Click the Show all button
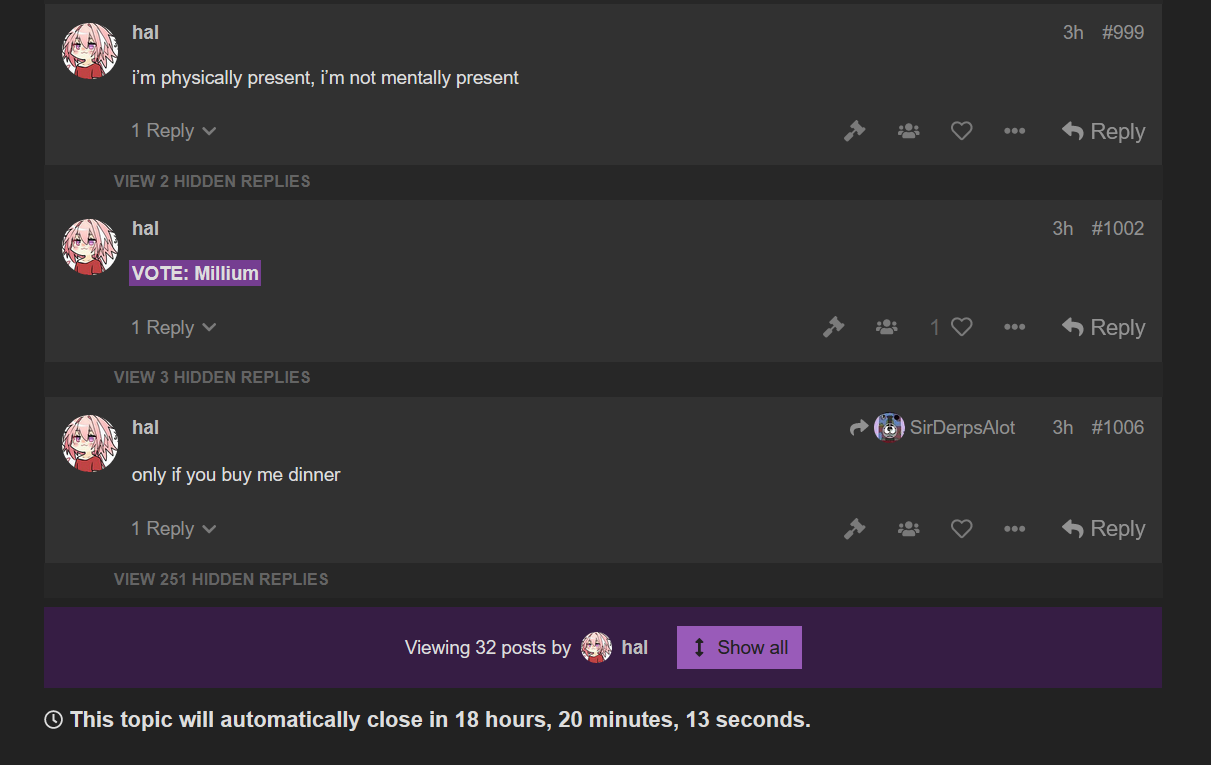Image resolution: width=1211 pixels, height=765 pixels. click(x=739, y=647)
